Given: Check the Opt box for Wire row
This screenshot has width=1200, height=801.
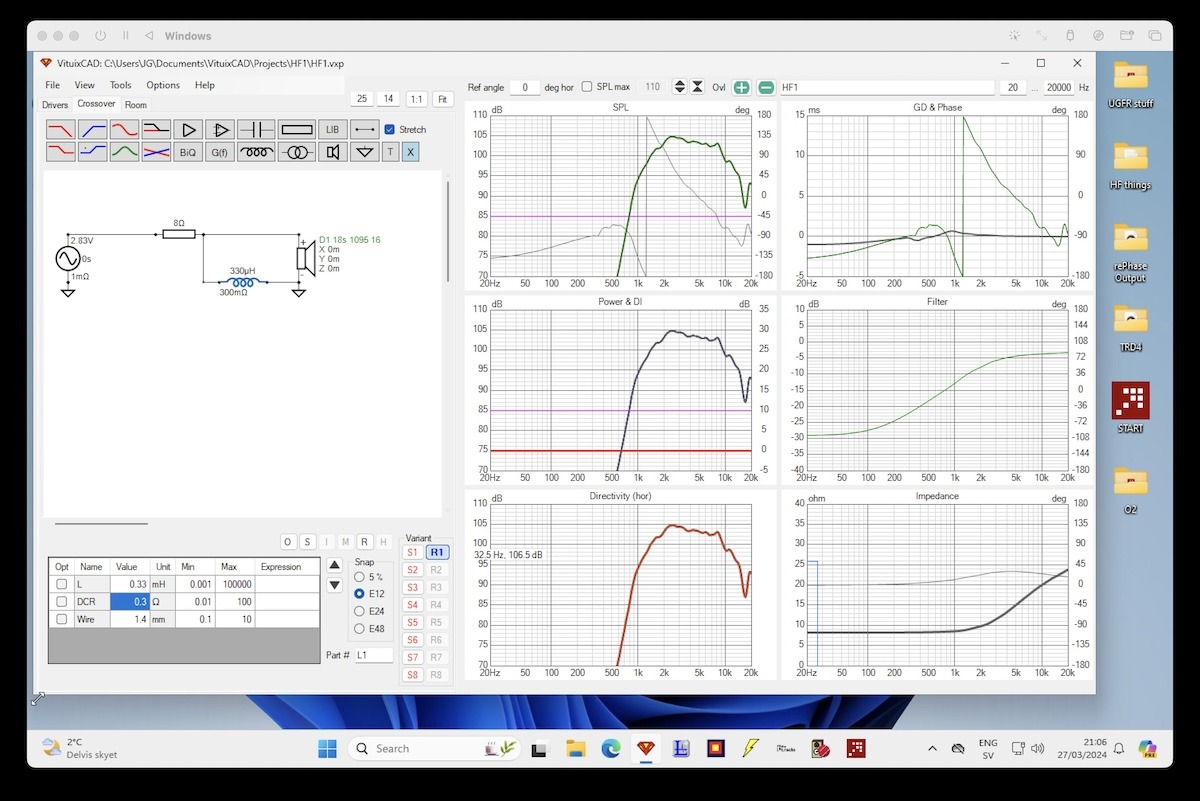Looking at the screenshot, I should point(62,620).
